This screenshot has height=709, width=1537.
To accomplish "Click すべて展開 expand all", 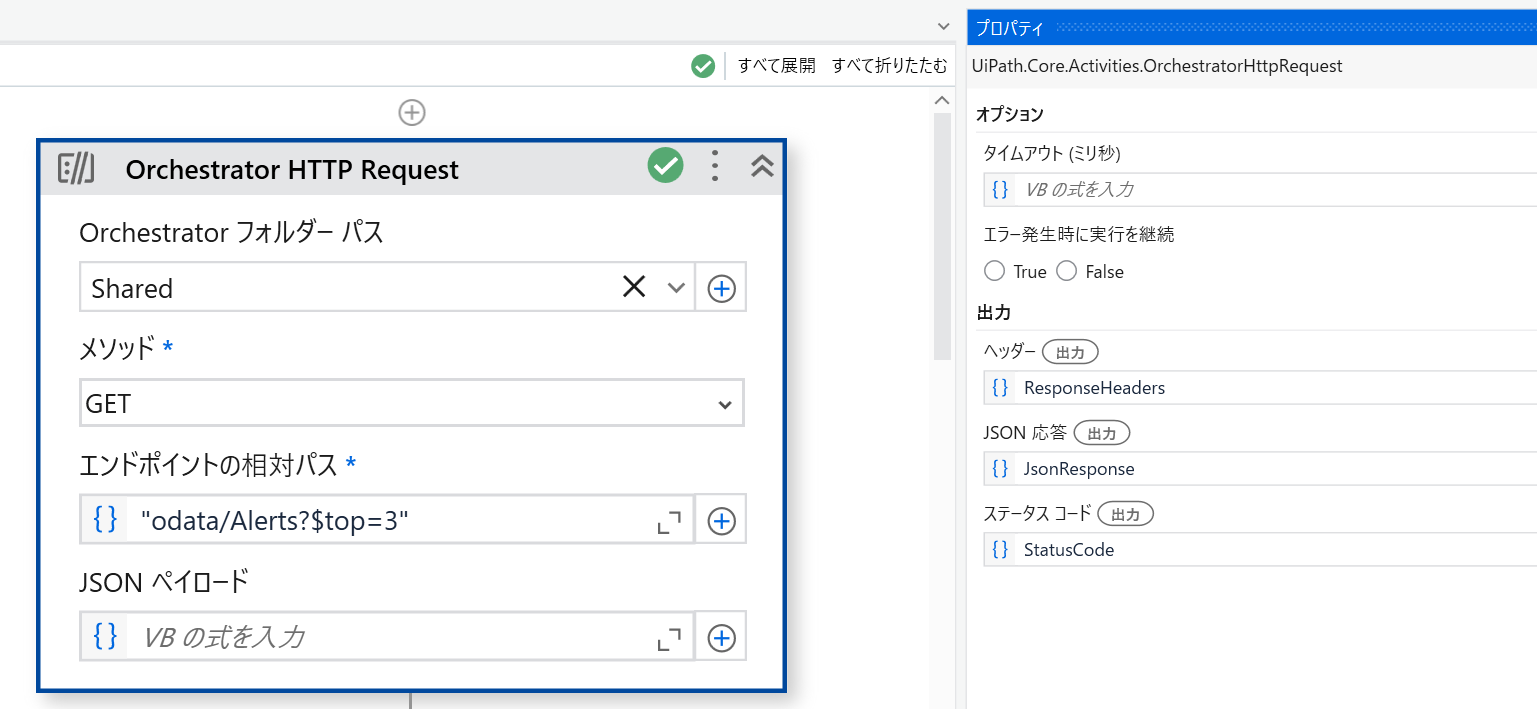I will coord(777,66).
